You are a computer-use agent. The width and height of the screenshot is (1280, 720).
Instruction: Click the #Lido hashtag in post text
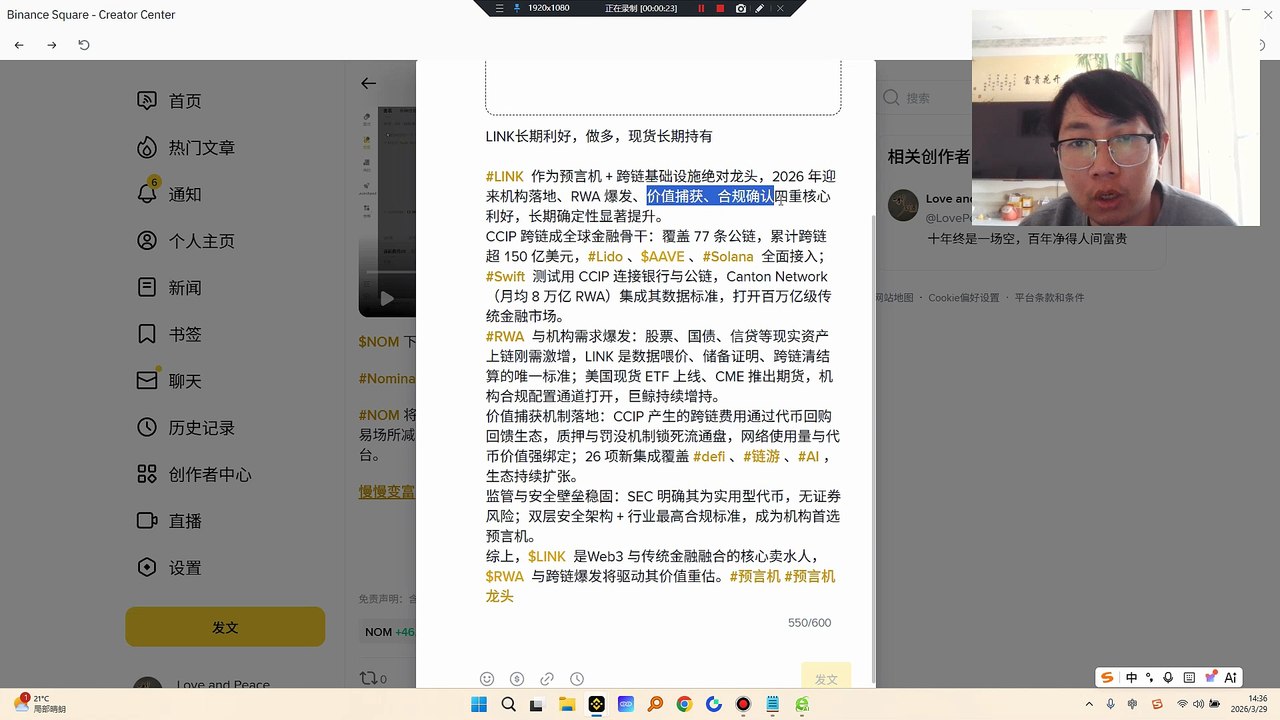[605, 257]
